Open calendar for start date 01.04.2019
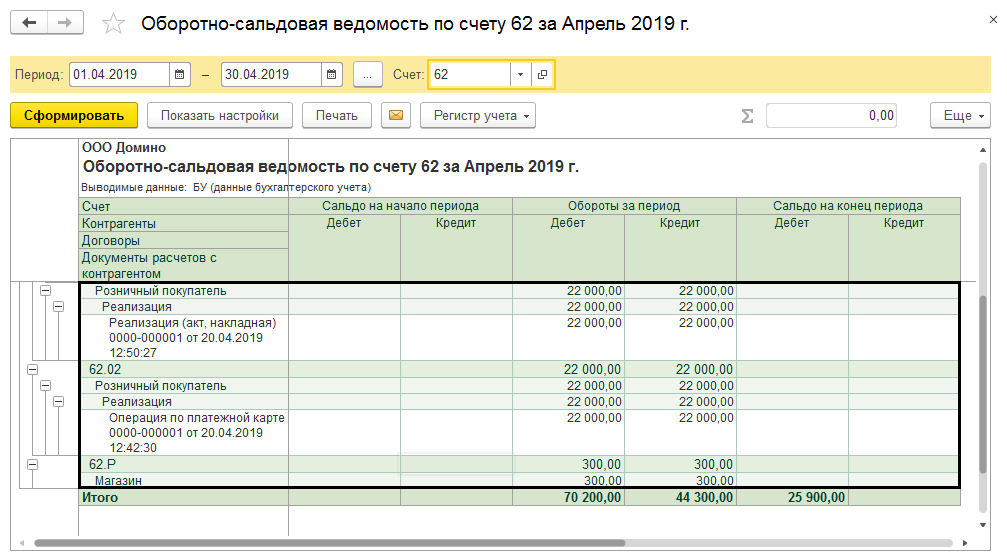The height and width of the screenshot is (560, 1007). coord(180,74)
